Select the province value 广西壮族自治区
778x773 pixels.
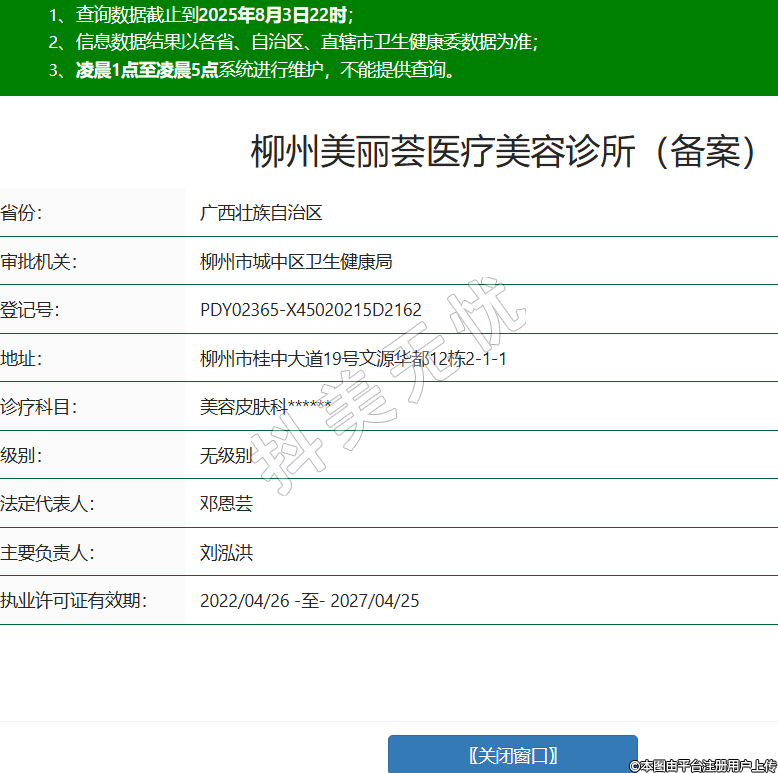(260, 213)
